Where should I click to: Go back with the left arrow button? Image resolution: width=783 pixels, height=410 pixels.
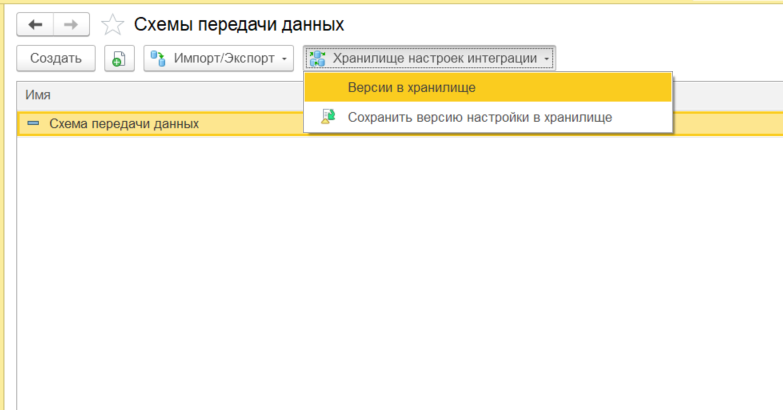[x=35, y=24]
